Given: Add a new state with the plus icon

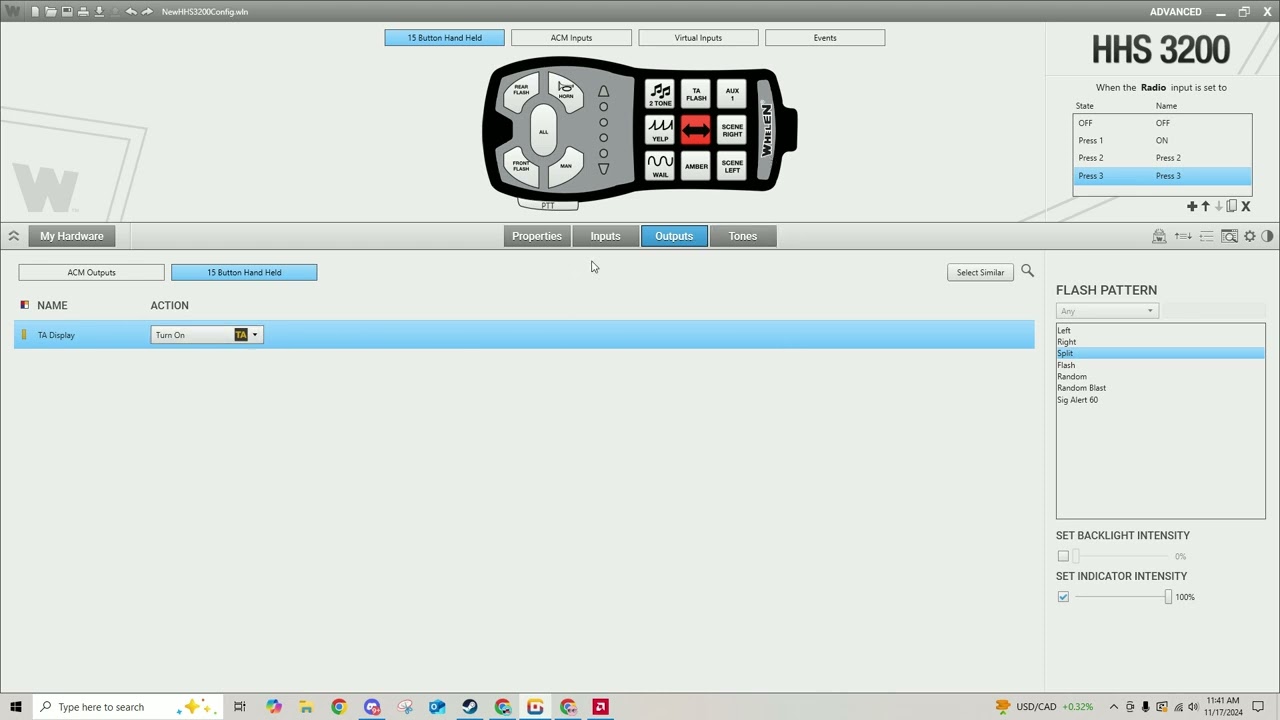Looking at the screenshot, I should 1192,206.
